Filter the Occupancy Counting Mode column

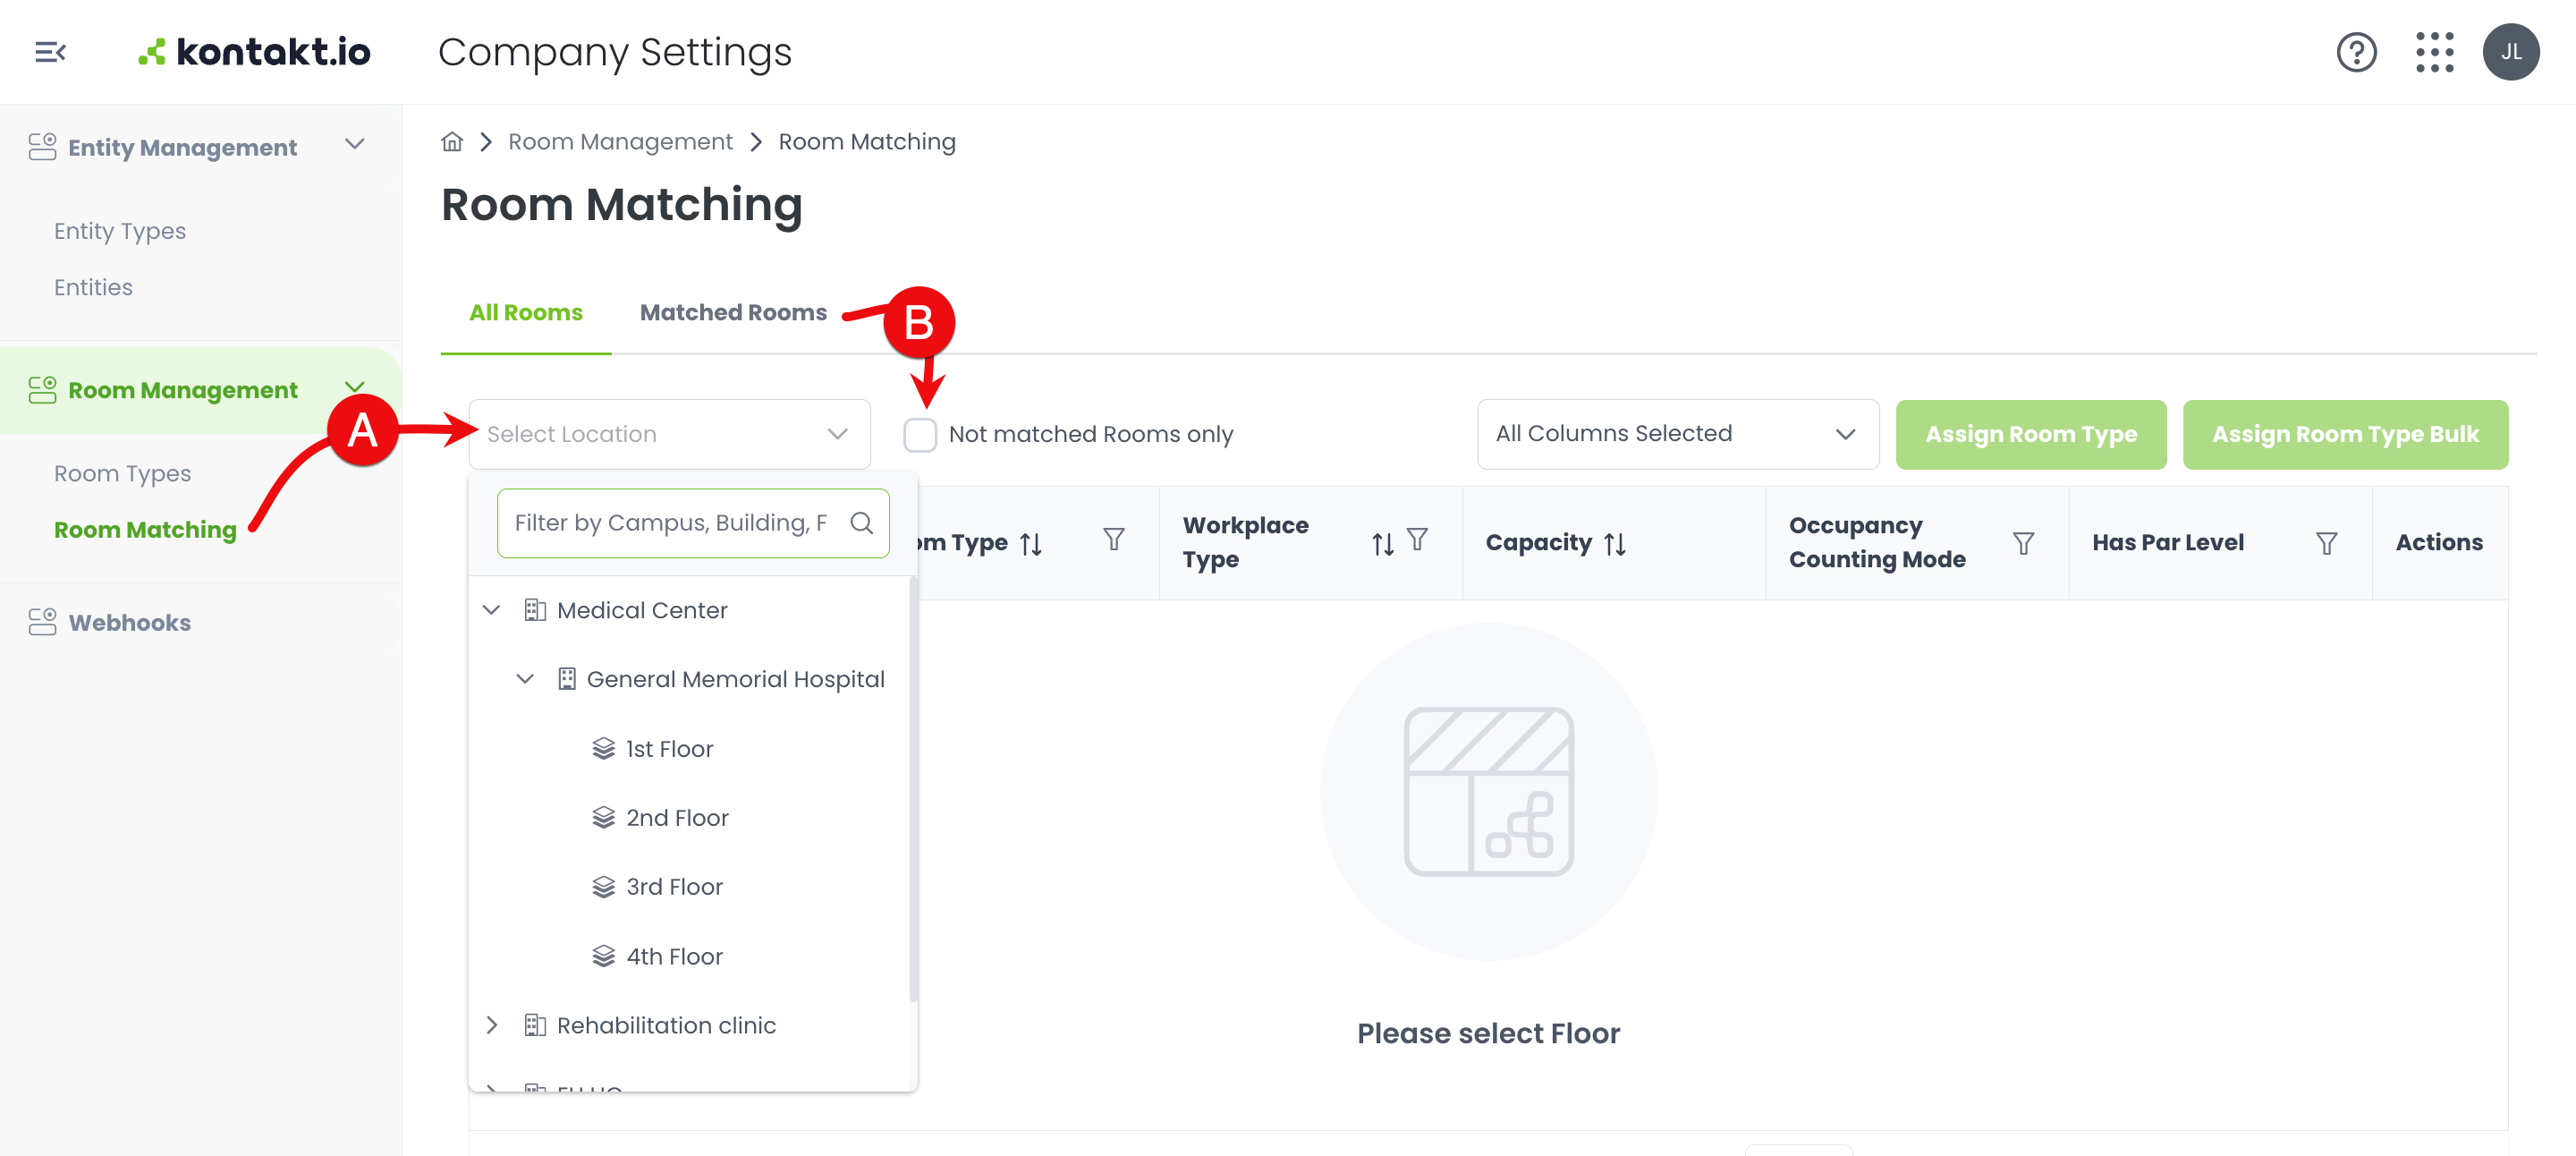2023,543
